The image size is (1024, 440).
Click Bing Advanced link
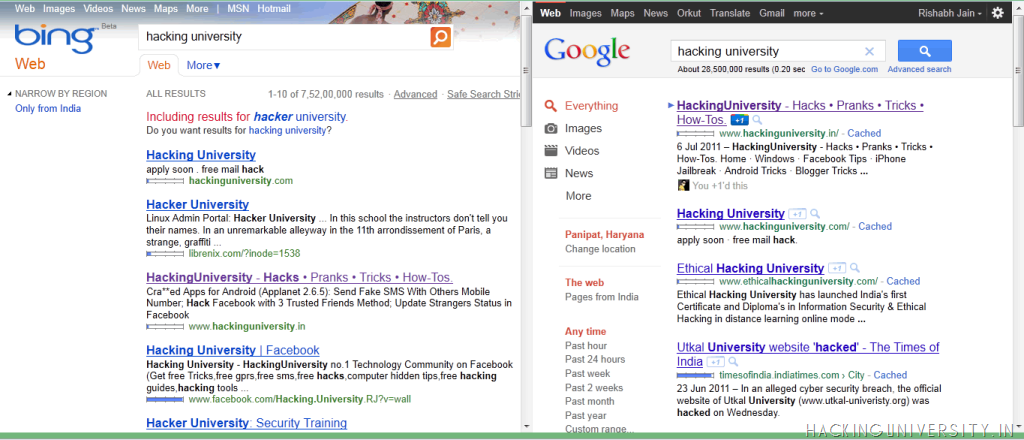[415, 94]
